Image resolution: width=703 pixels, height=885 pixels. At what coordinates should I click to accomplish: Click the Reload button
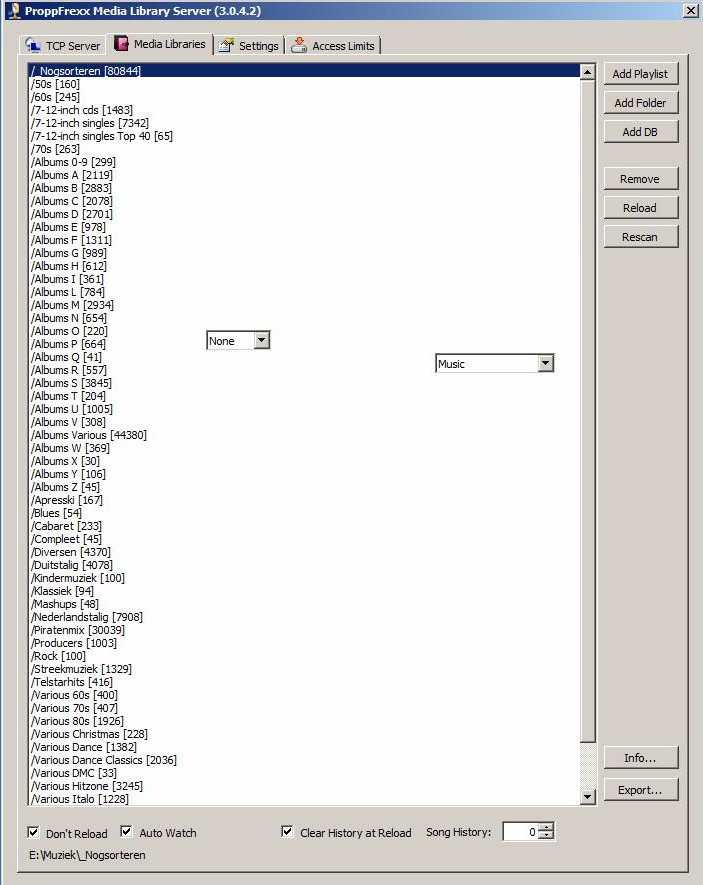[x=640, y=208]
